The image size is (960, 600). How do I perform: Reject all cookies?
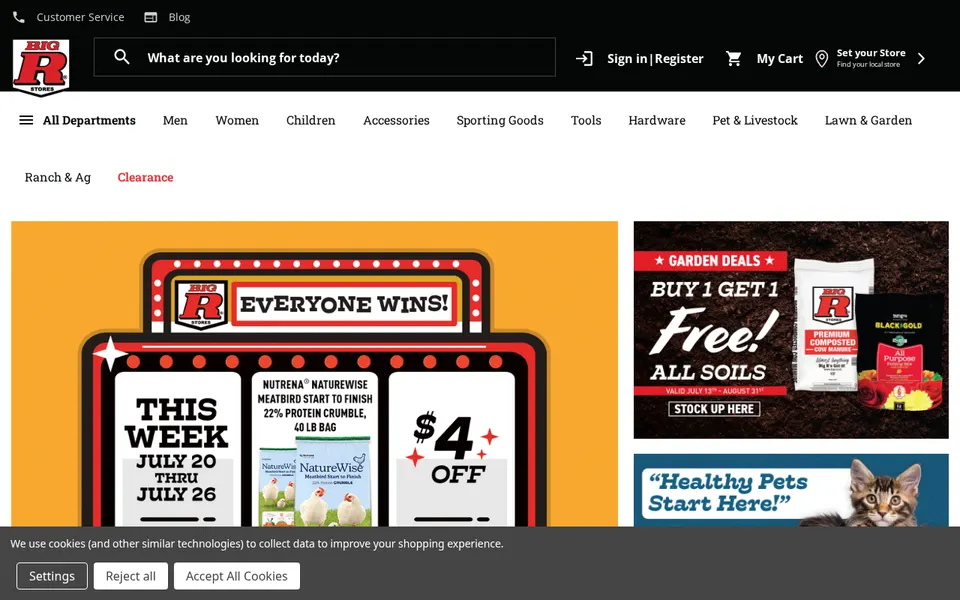point(130,576)
